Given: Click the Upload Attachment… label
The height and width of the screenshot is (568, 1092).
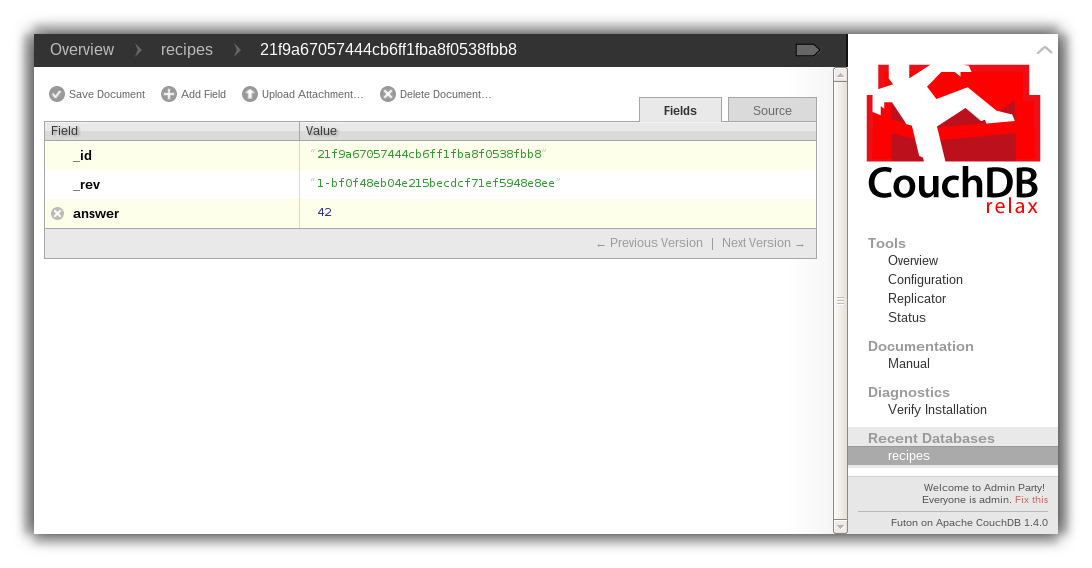Looking at the screenshot, I should (x=313, y=94).
